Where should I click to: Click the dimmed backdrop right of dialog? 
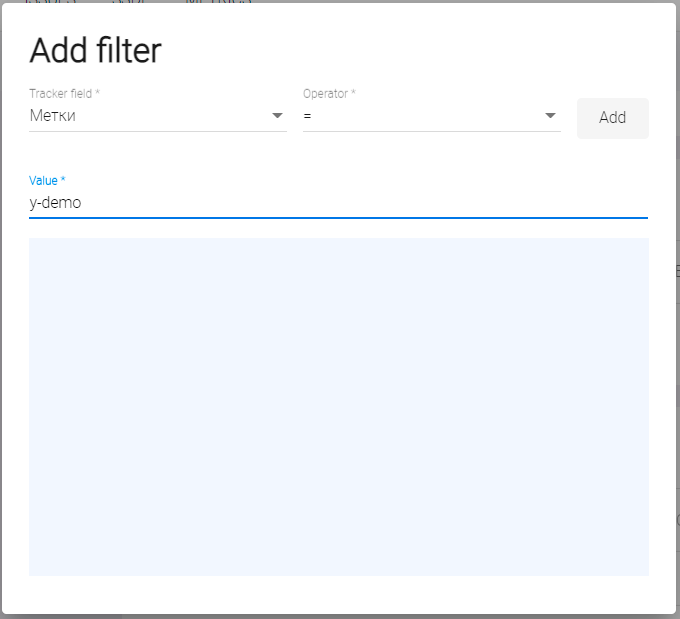click(677, 300)
